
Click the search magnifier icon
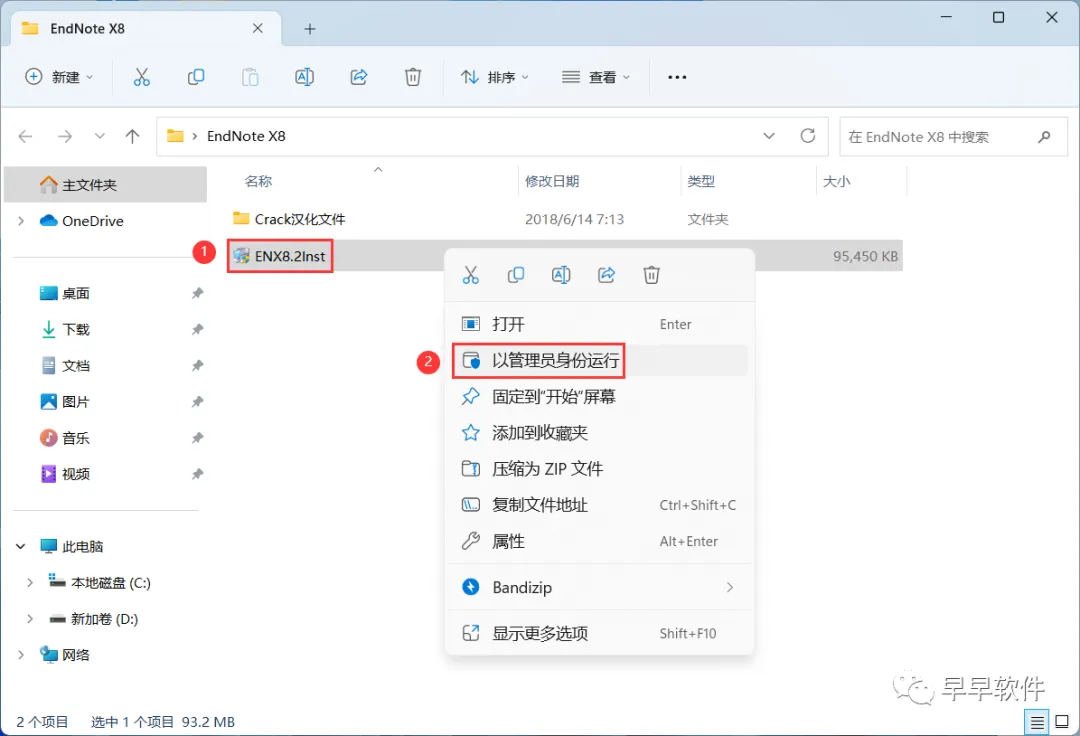(x=1044, y=136)
